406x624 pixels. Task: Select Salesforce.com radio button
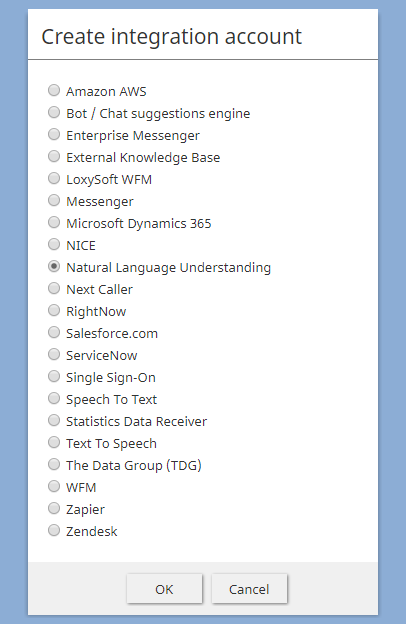pyautogui.click(x=54, y=332)
